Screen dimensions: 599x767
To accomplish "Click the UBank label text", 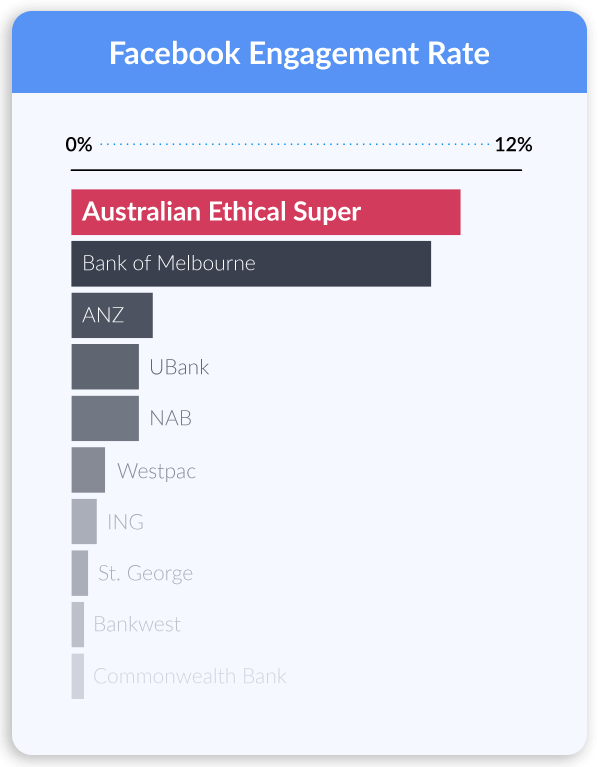I will (x=179, y=367).
